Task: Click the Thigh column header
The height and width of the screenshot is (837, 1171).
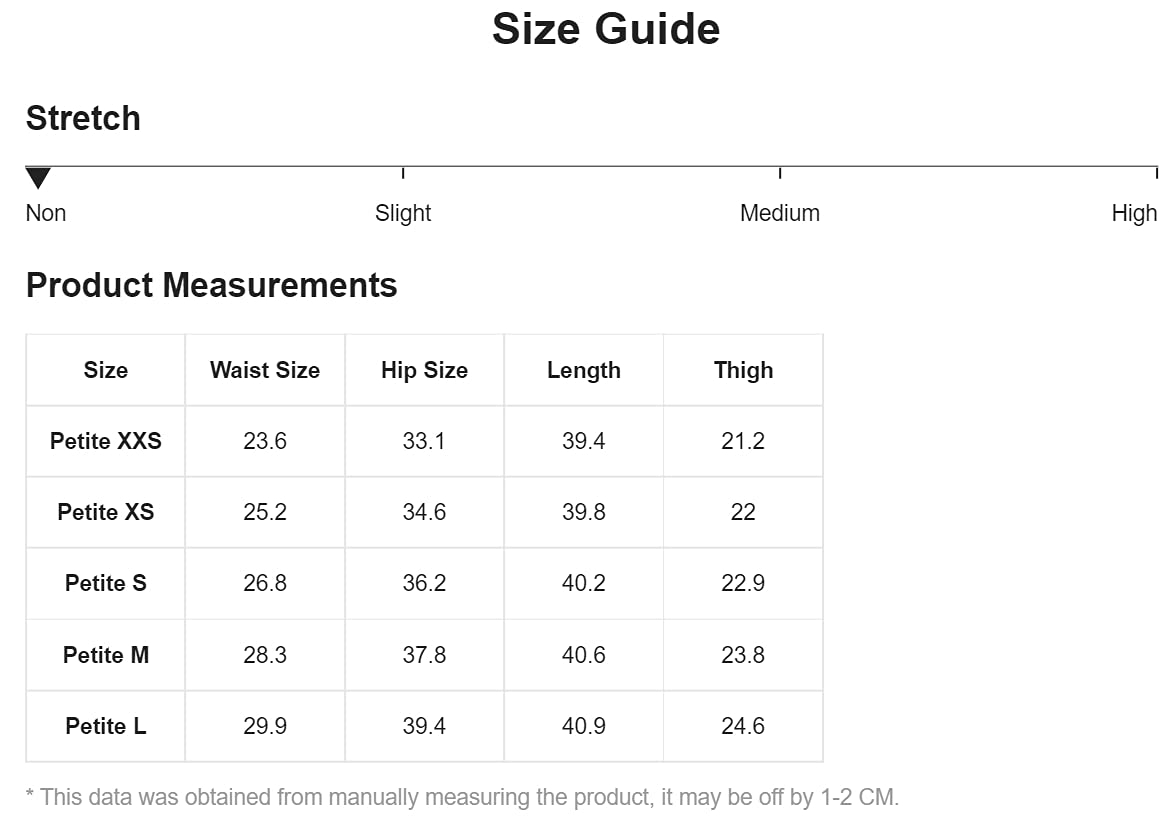Action: click(743, 370)
